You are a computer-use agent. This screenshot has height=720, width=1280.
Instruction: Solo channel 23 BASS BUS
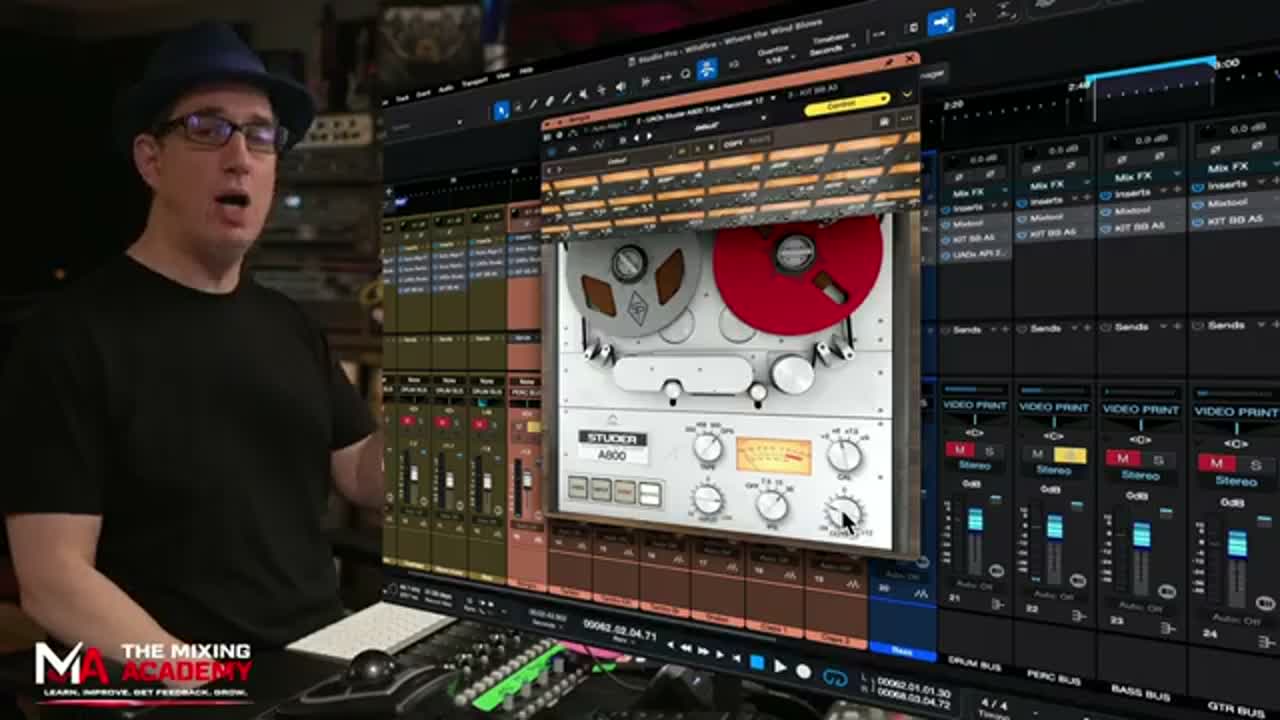(x=1158, y=460)
